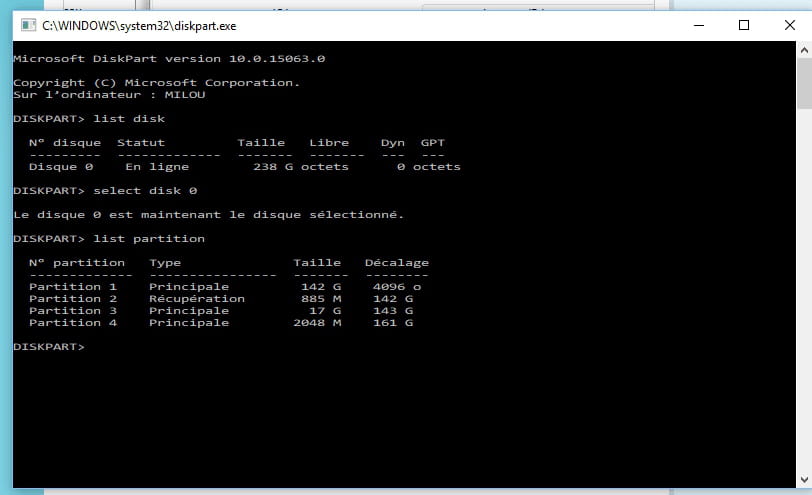Click the 'Récupération' partition type
The width and height of the screenshot is (812, 495).
pos(197,299)
